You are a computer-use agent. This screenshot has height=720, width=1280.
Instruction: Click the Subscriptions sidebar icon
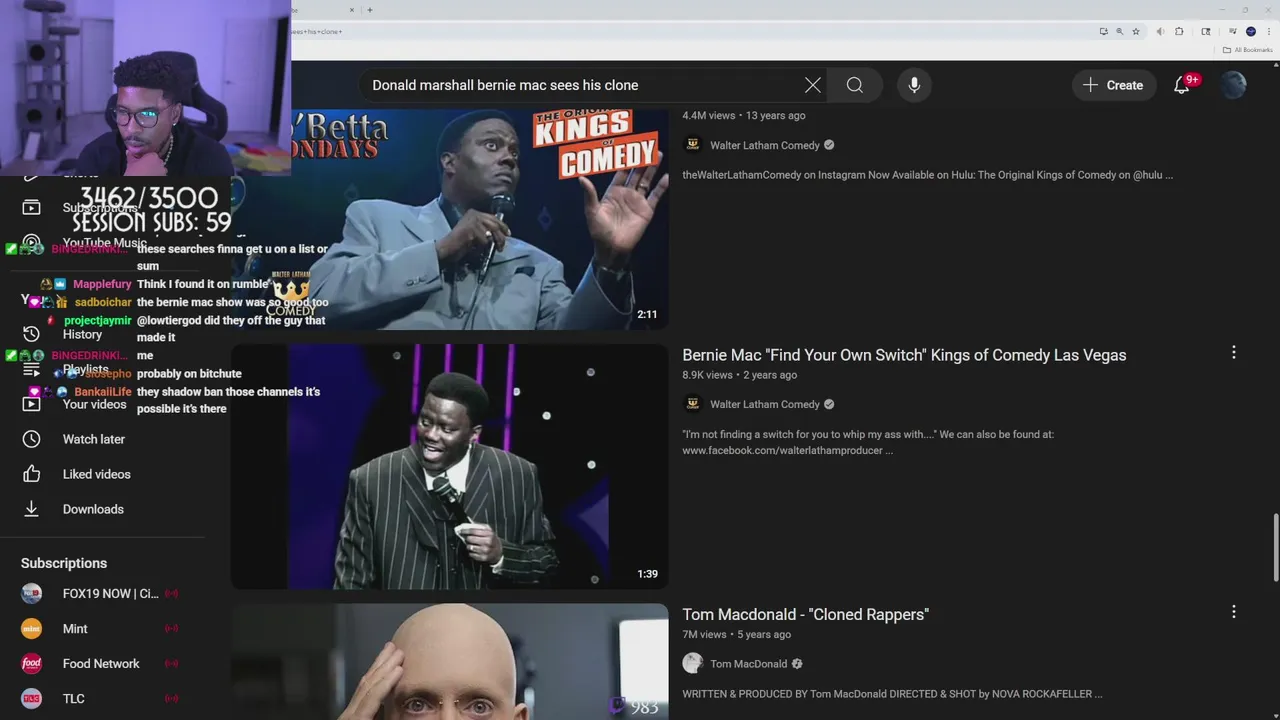(32, 207)
